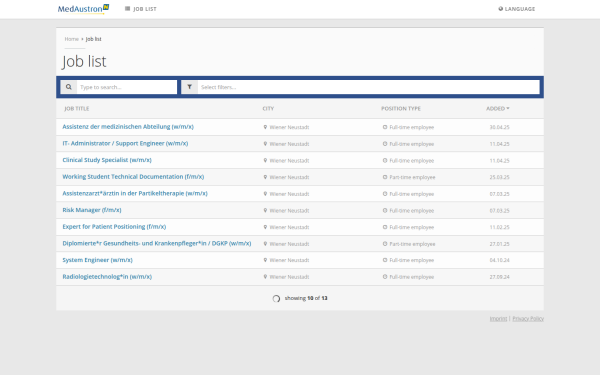Open the Risk Manager job
Image resolution: width=600 pixels, height=375 pixels.
[92, 210]
